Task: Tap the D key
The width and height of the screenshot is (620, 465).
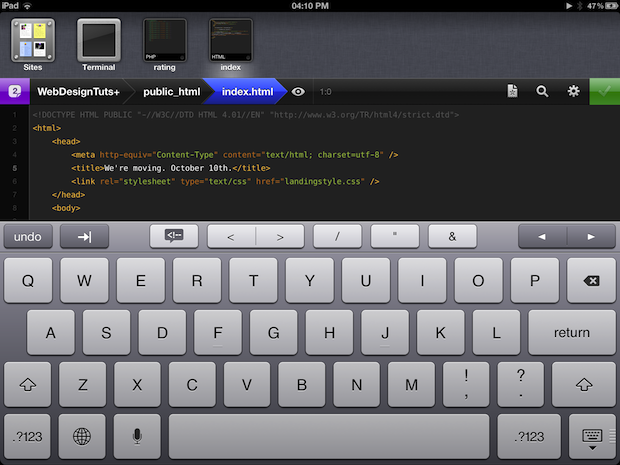Action: pyautogui.click(x=162, y=333)
